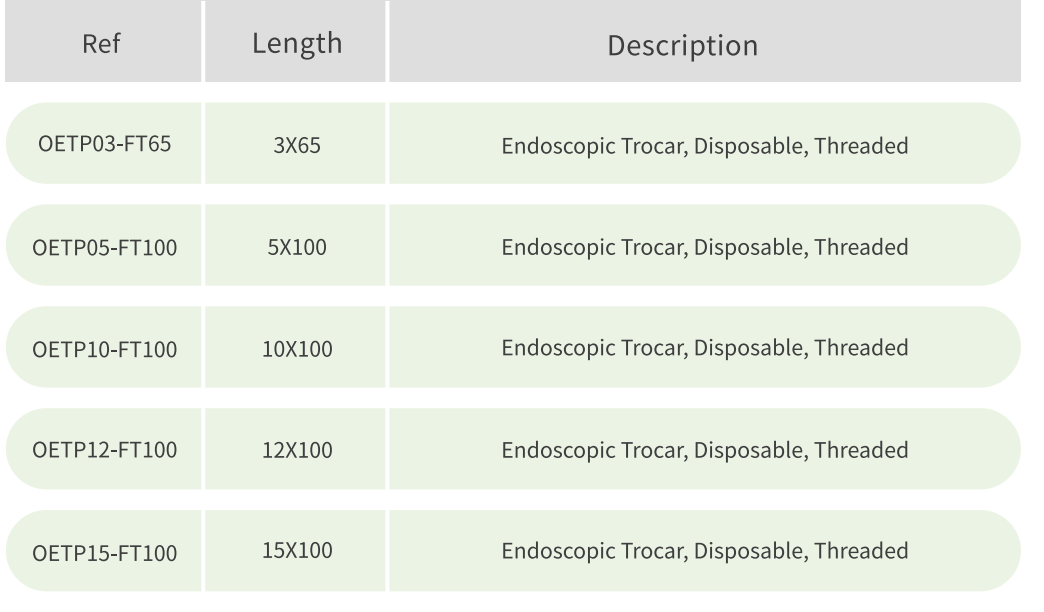The width and height of the screenshot is (1044, 612).
Task: Click the description text in the OETP03-FT65 row
Action: coord(704,147)
